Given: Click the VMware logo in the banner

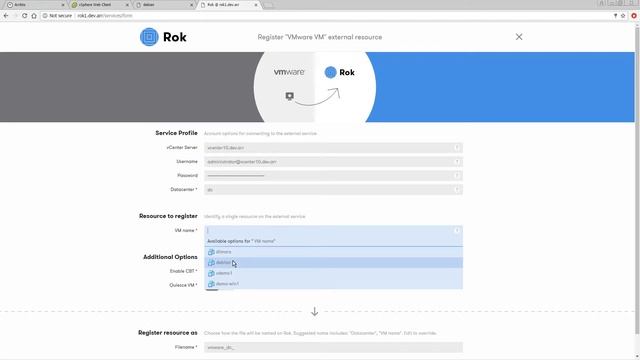Looking at the screenshot, I should click(289, 72).
